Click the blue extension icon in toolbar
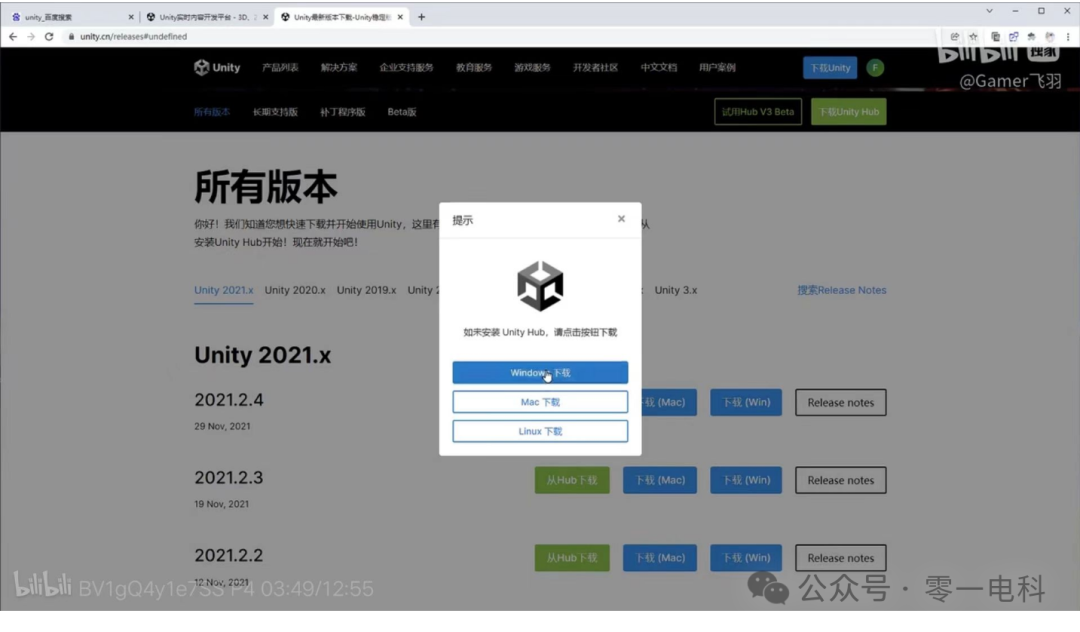Viewport: 1080px width, 632px height. [1013, 36]
